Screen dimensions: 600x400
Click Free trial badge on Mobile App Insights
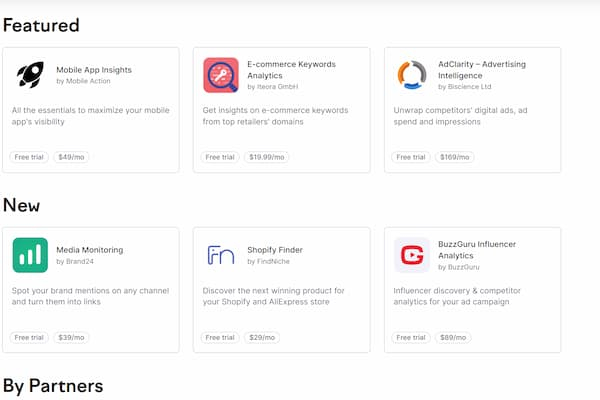click(x=29, y=157)
